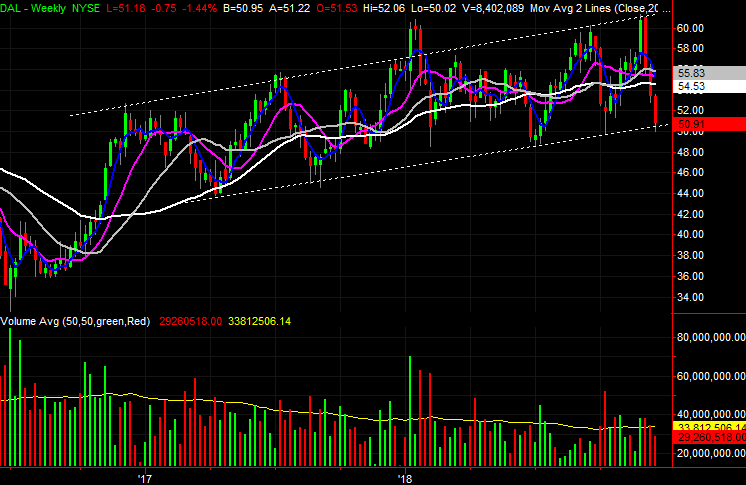Click the red 50.91 last price marker
746x485 pixels.
point(709,124)
